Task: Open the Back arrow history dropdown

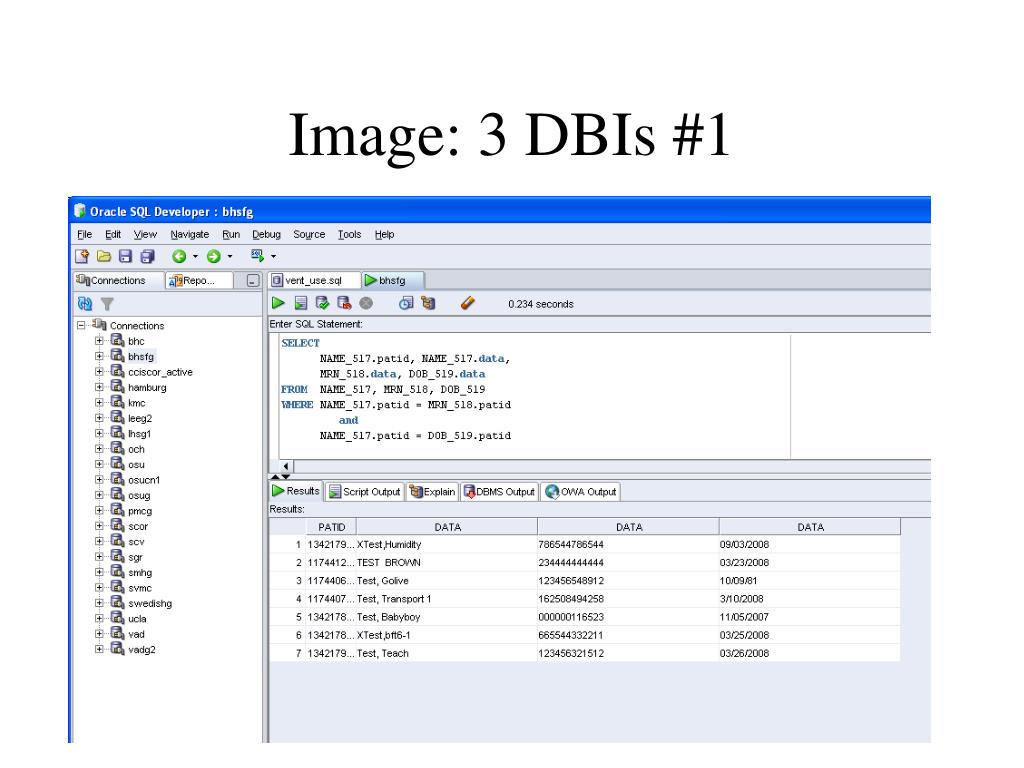Action: tap(195, 257)
